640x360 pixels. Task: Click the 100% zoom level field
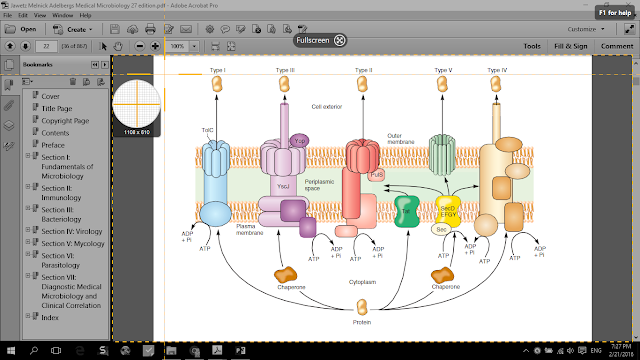(x=177, y=46)
